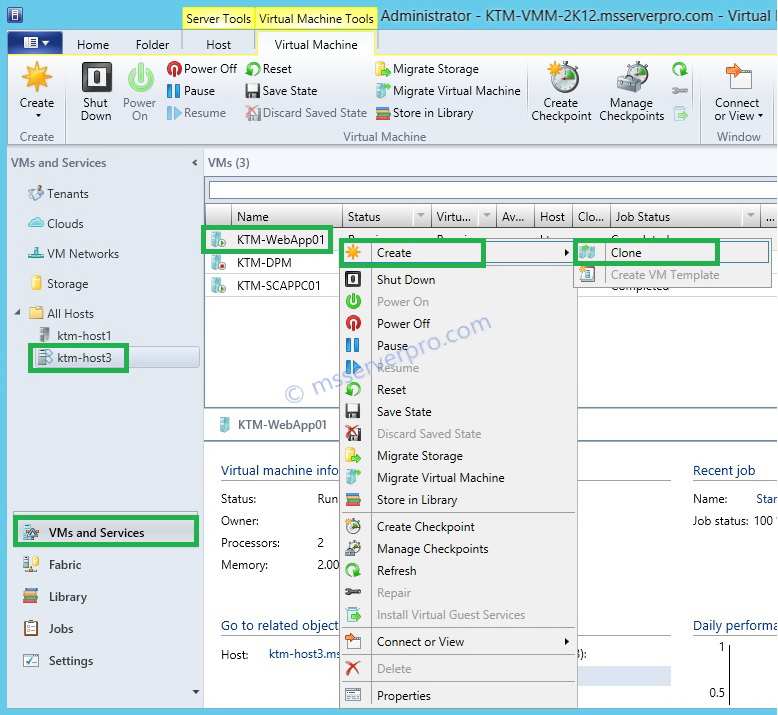The width and height of the screenshot is (778, 715).
Task: Open the Virtual Machine State filter dropdown
Action: pyautogui.click(x=487, y=215)
